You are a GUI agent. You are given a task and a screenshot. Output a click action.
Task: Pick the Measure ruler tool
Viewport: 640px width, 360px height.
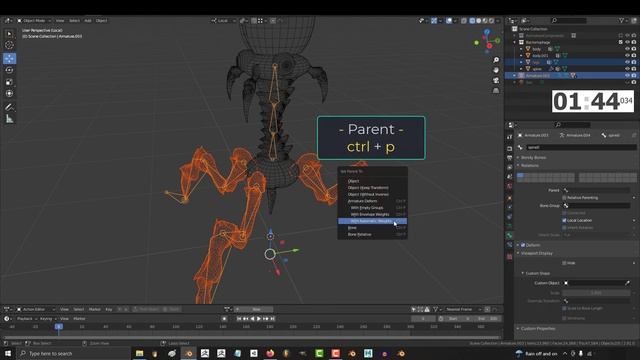click(9, 119)
